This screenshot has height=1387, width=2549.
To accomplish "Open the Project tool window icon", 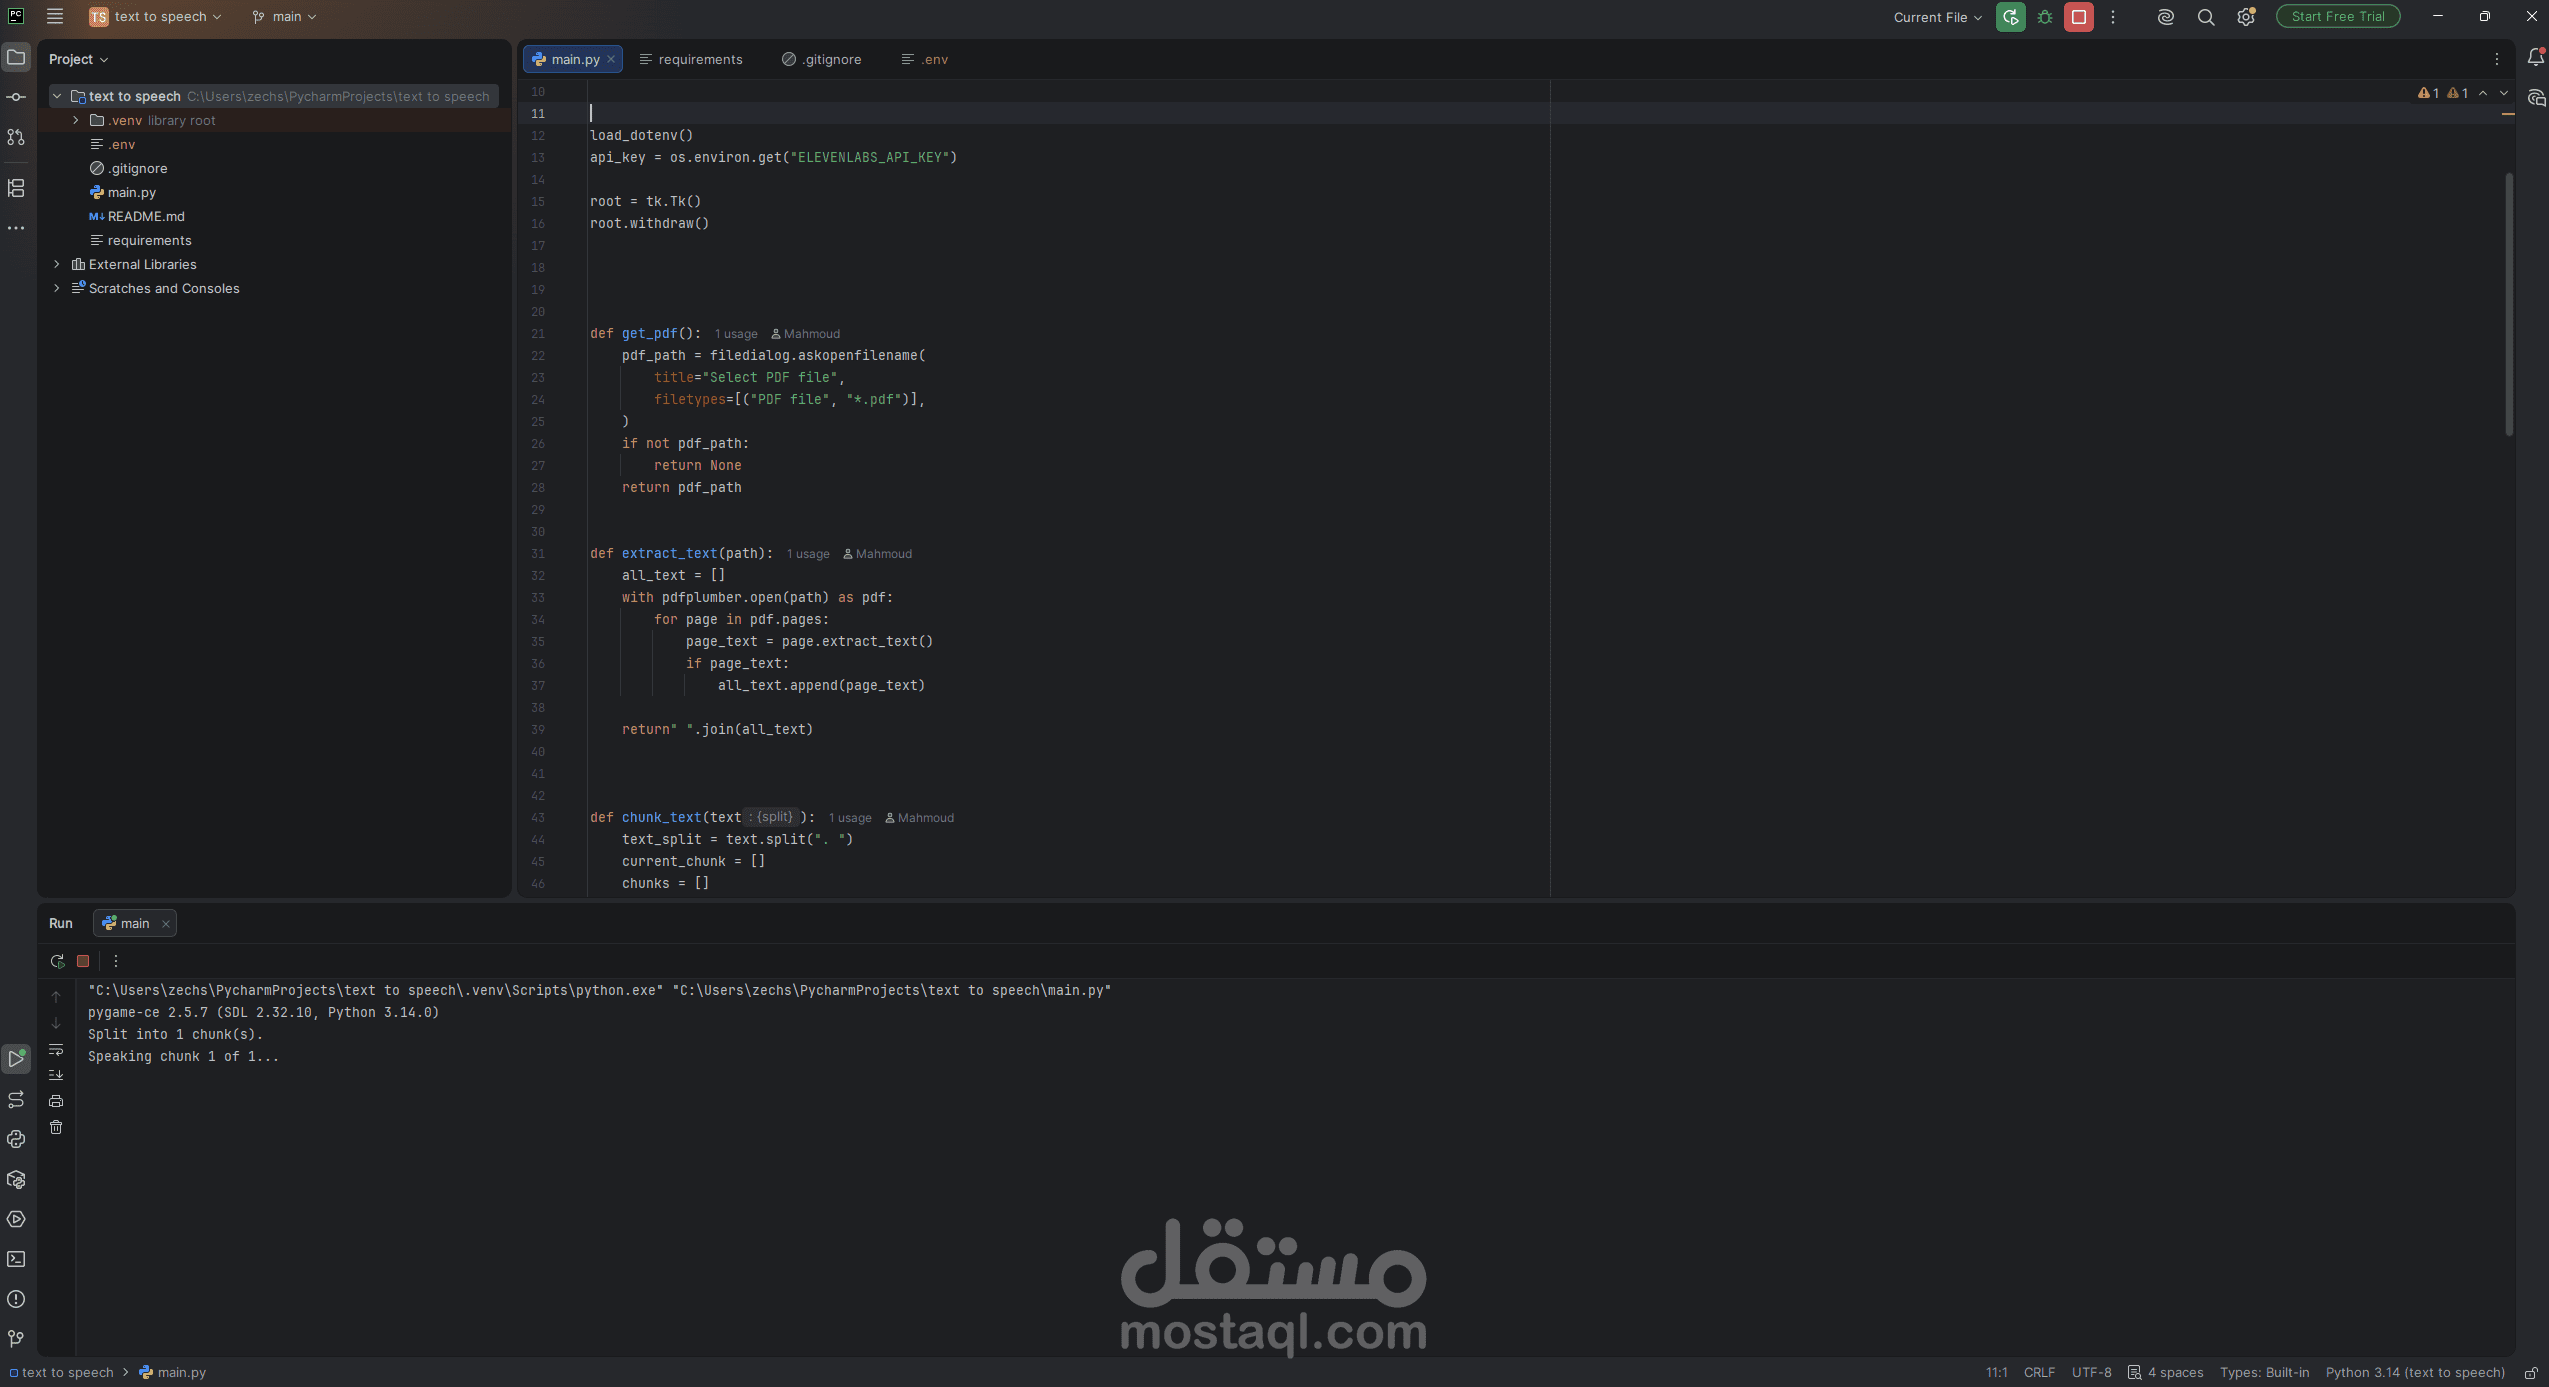I will tap(16, 58).
